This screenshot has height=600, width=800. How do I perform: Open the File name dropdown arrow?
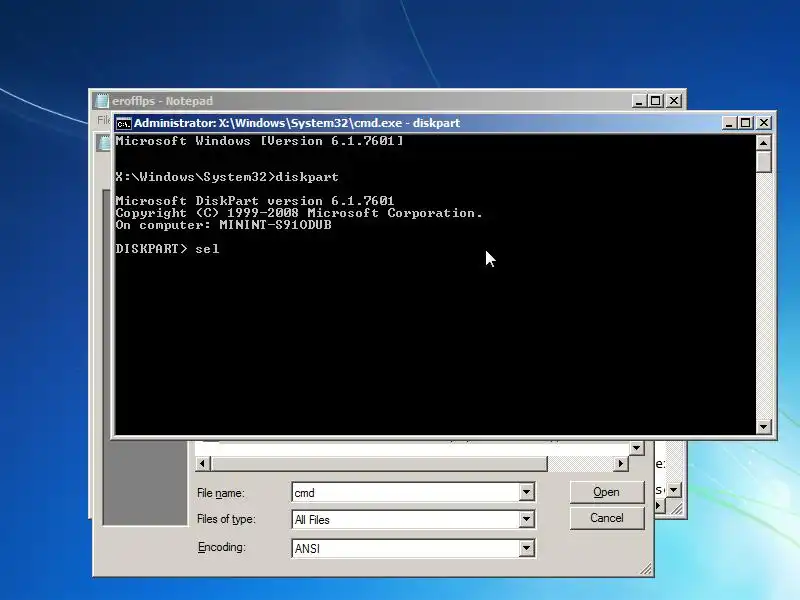click(x=527, y=492)
